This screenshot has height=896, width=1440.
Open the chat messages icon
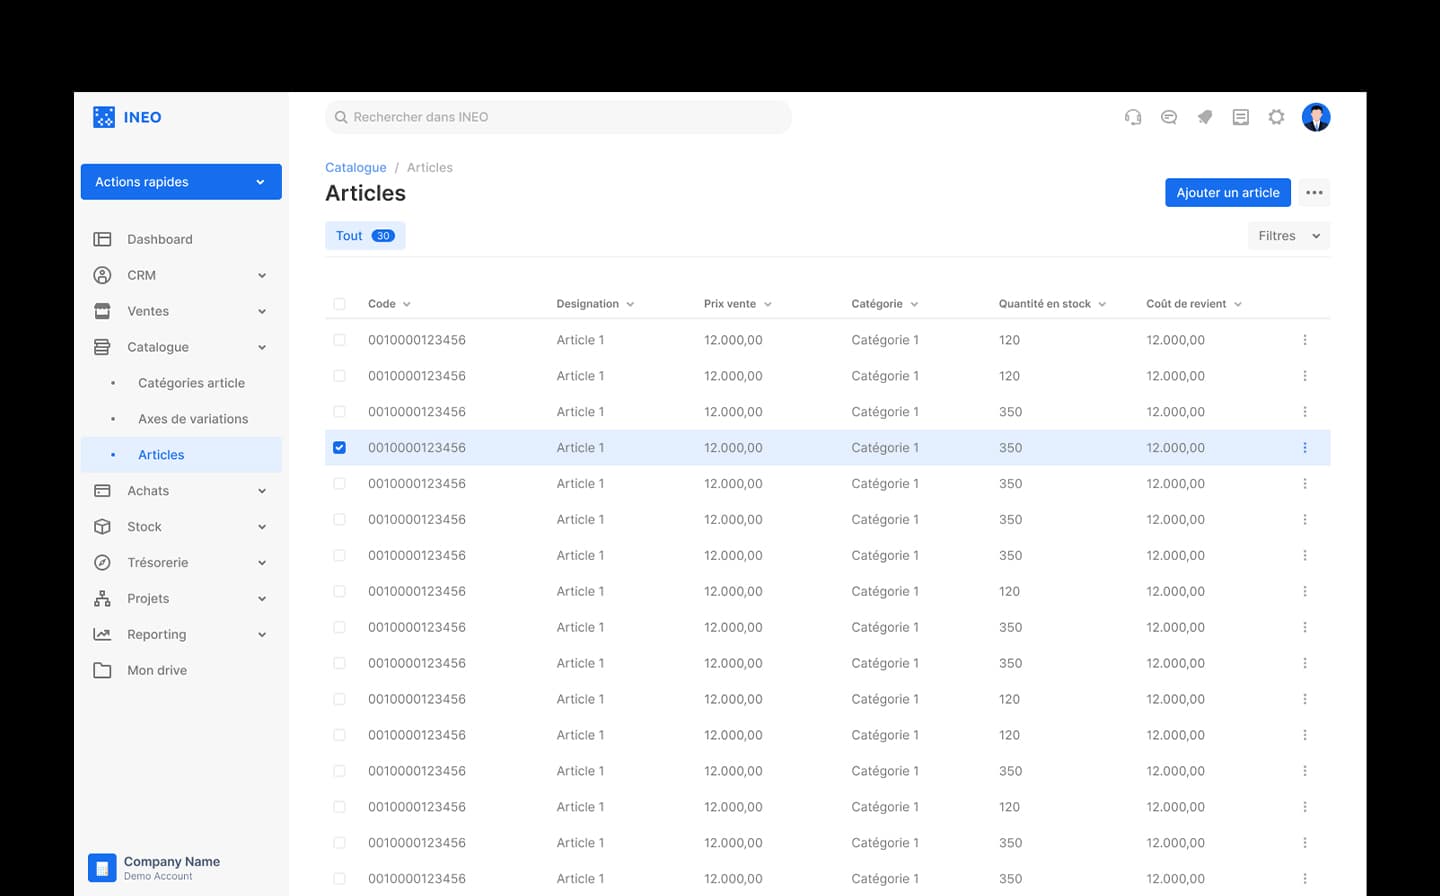(x=1168, y=117)
